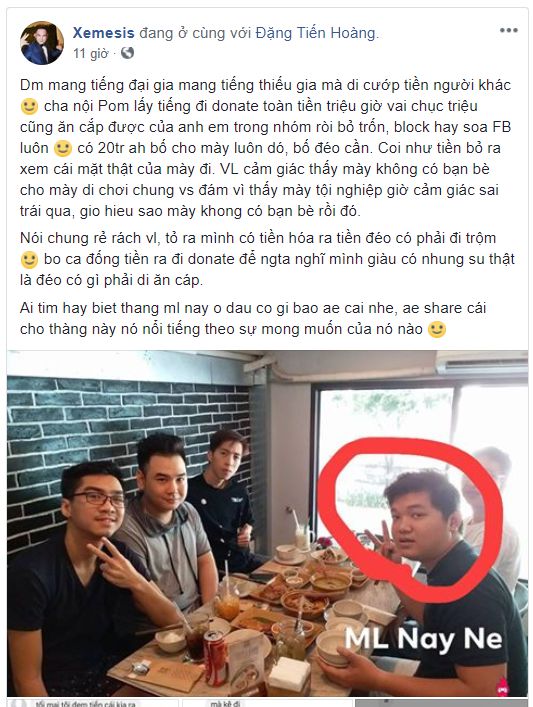Click the paragraph starting "Dm mang tiếng đại gia"
The image size is (533, 707).
[266, 148]
